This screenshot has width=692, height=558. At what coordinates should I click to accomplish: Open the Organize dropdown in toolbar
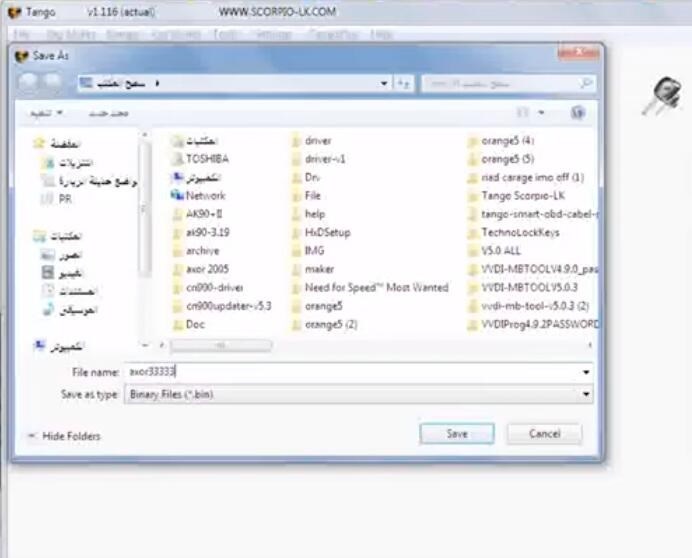click(x=46, y=113)
